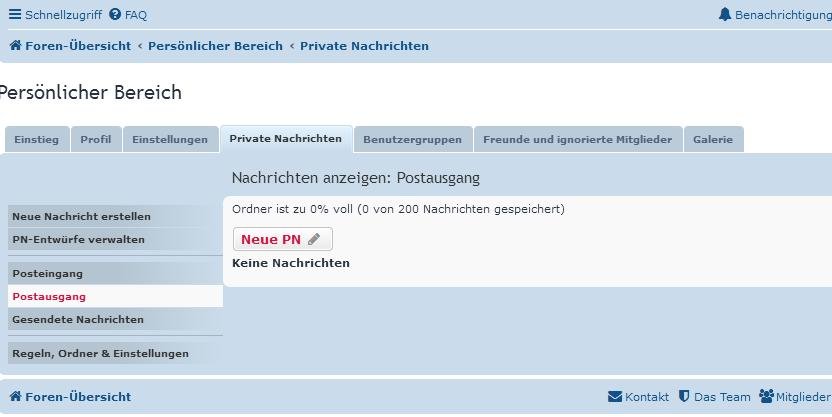Click the Kontakt envelope icon
Viewport: 832px width, 417px height.
614,397
